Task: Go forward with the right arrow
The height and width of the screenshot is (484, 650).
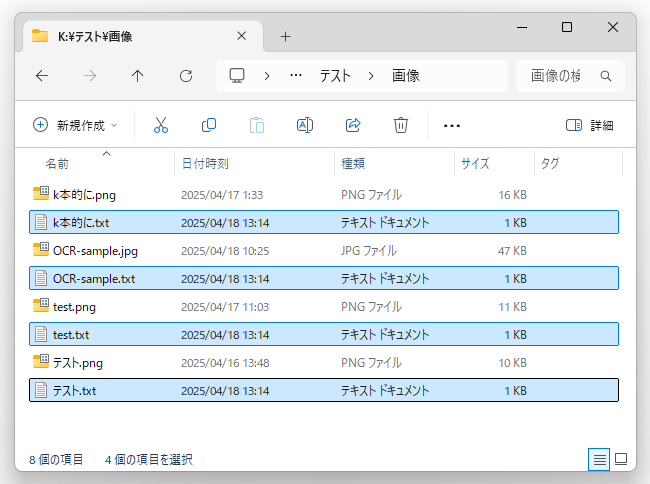Action: pyautogui.click(x=90, y=76)
